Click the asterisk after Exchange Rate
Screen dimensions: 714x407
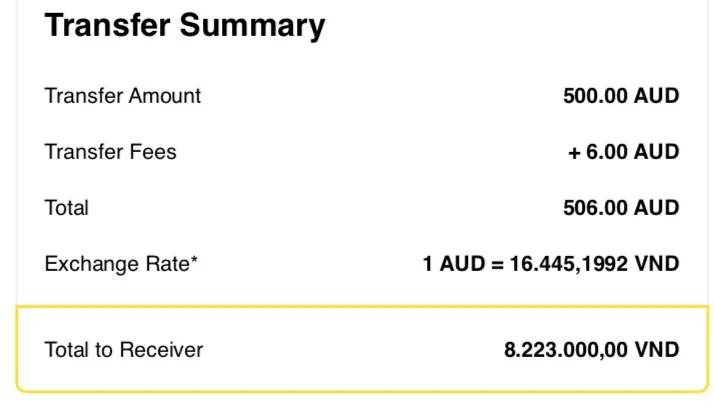(194, 261)
